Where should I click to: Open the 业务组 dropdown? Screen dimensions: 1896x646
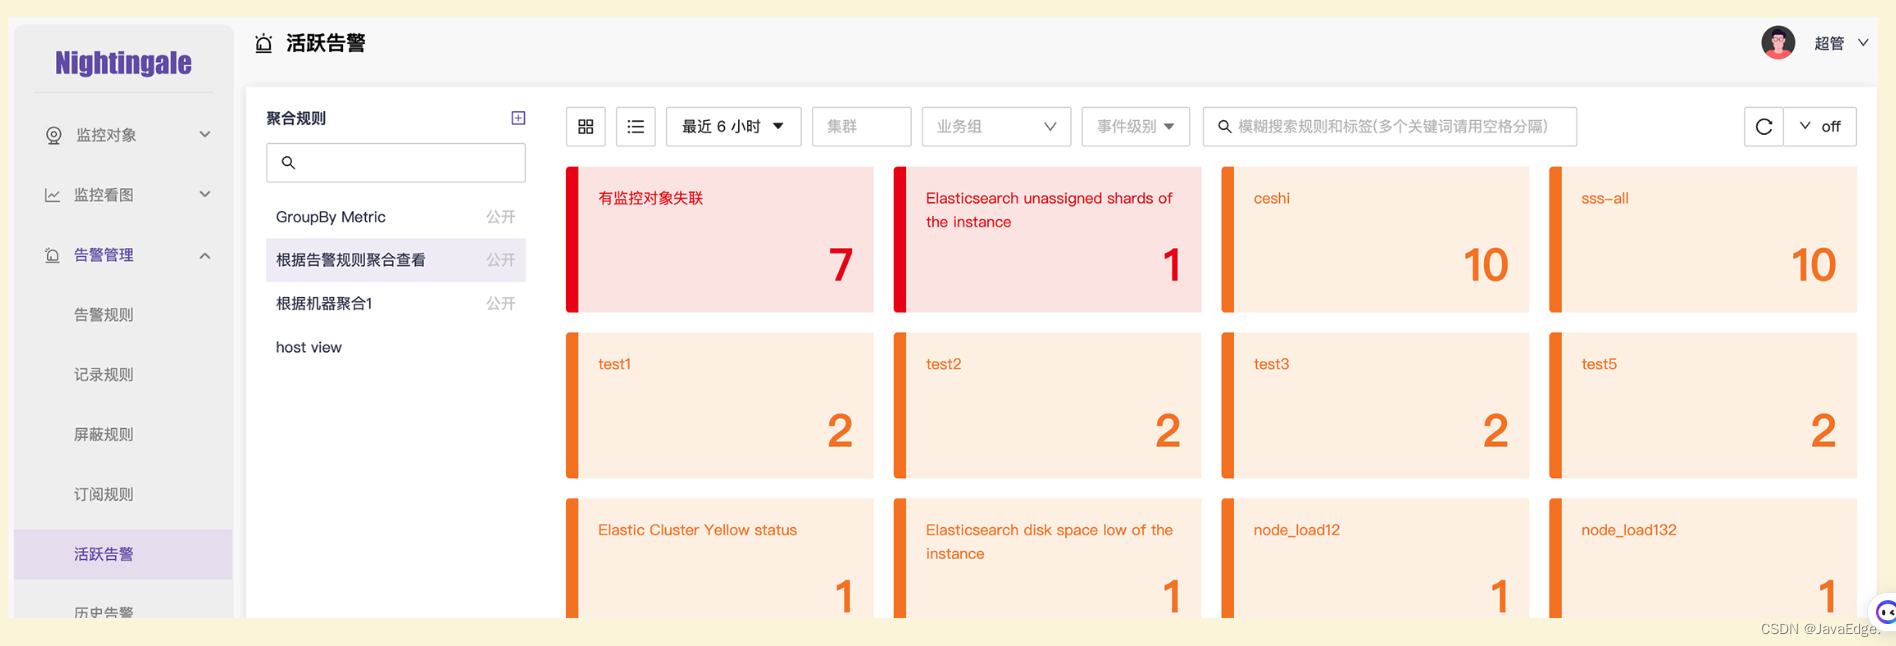pos(996,127)
